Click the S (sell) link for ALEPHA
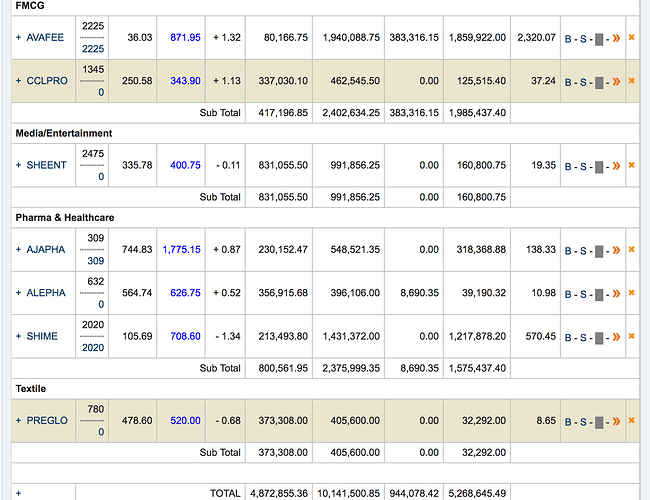 click(583, 294)
